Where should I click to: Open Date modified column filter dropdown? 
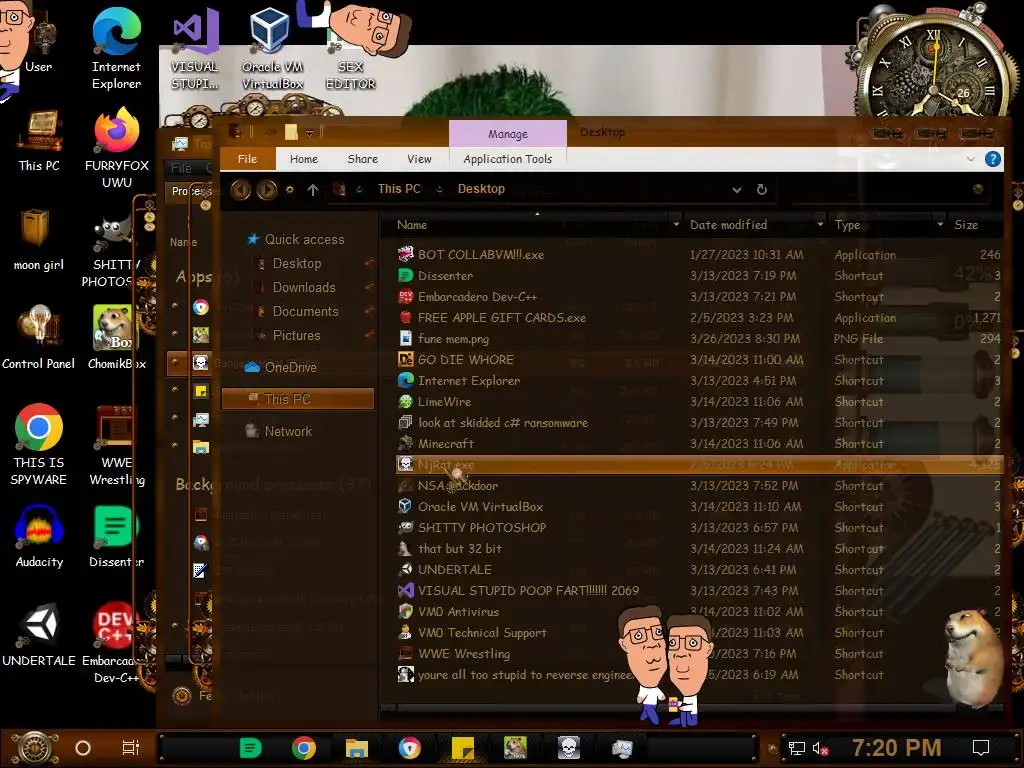[820, 224]
